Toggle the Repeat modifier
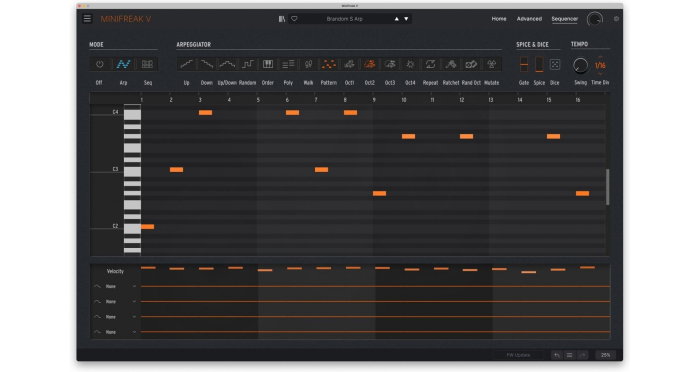Viewport: 700px width, 372px height. pos(430,64)
